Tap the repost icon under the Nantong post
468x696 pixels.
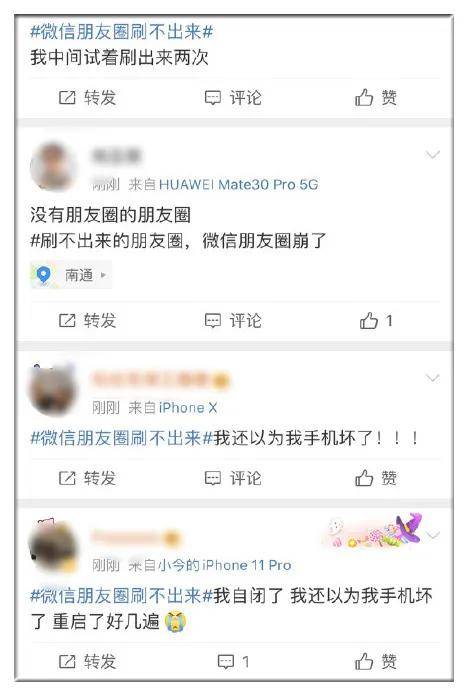pos(67,320)
